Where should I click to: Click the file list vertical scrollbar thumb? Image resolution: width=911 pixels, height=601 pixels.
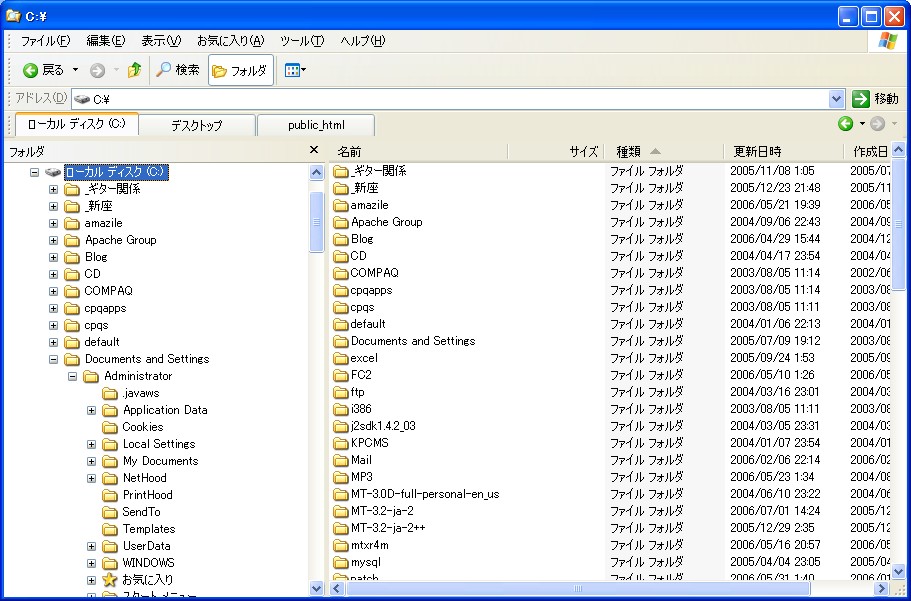coord(898,223)
